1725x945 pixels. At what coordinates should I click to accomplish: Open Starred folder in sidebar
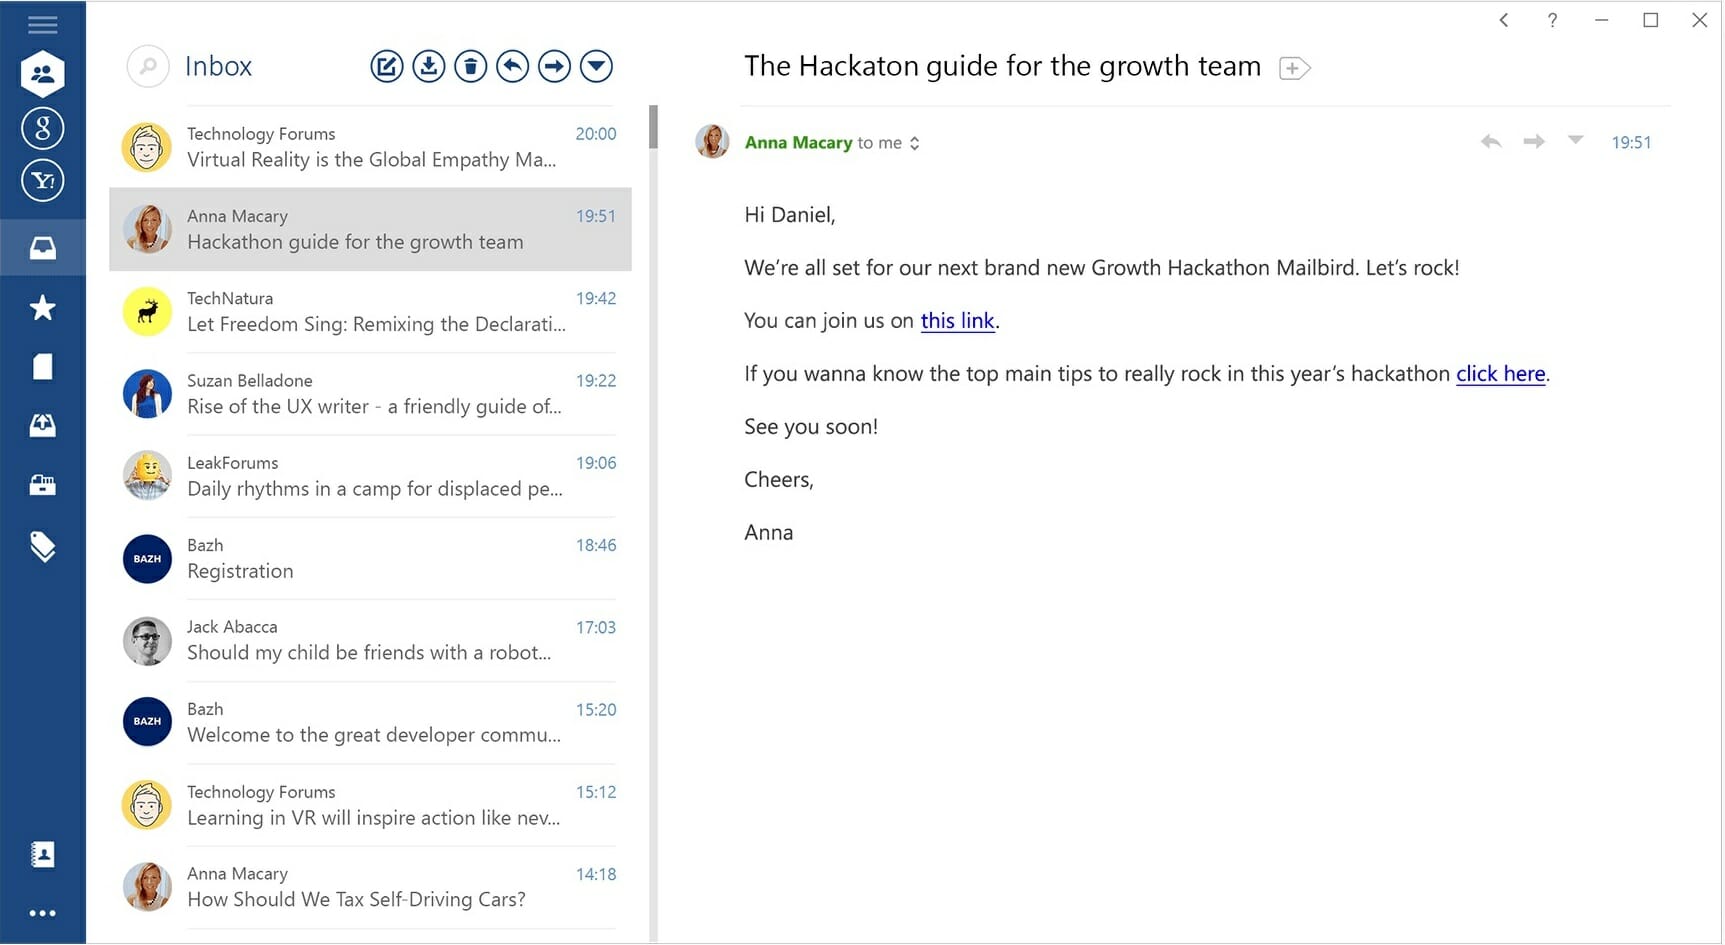tap(42, 308)
